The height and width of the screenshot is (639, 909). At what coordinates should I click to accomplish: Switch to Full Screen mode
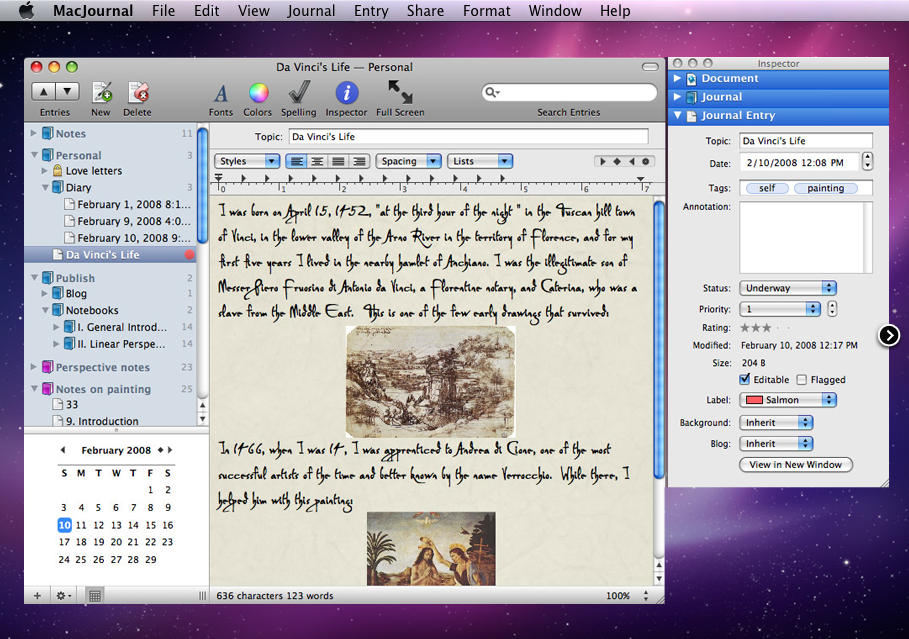pyautogui.click(x=400, y=92)
